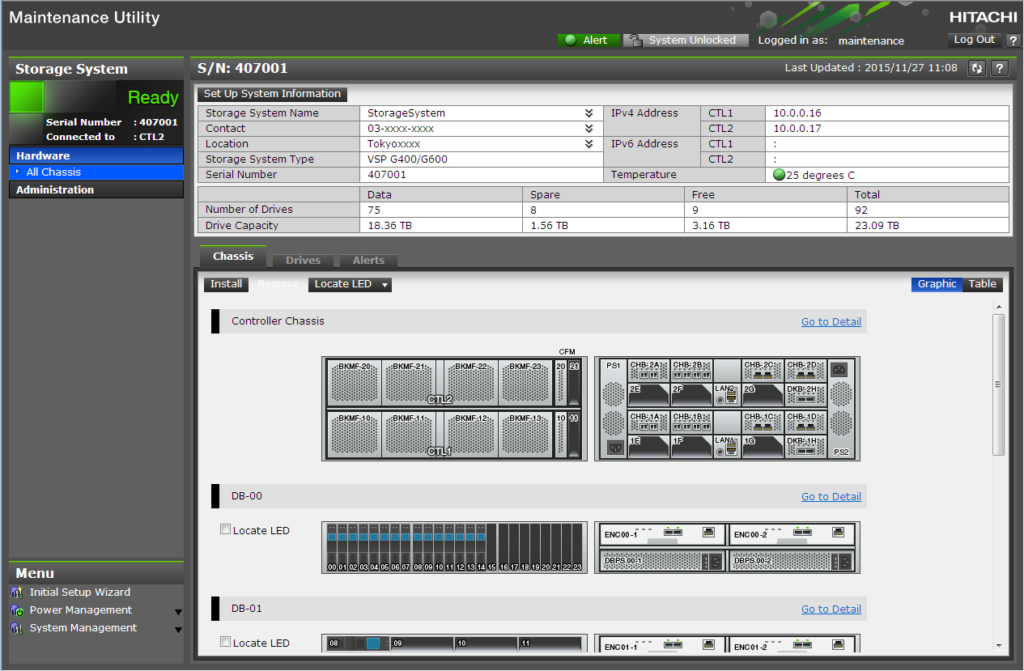Select Hardware in the Storage System panel
Screen dimensions: 1024x671
coord(96,155)
